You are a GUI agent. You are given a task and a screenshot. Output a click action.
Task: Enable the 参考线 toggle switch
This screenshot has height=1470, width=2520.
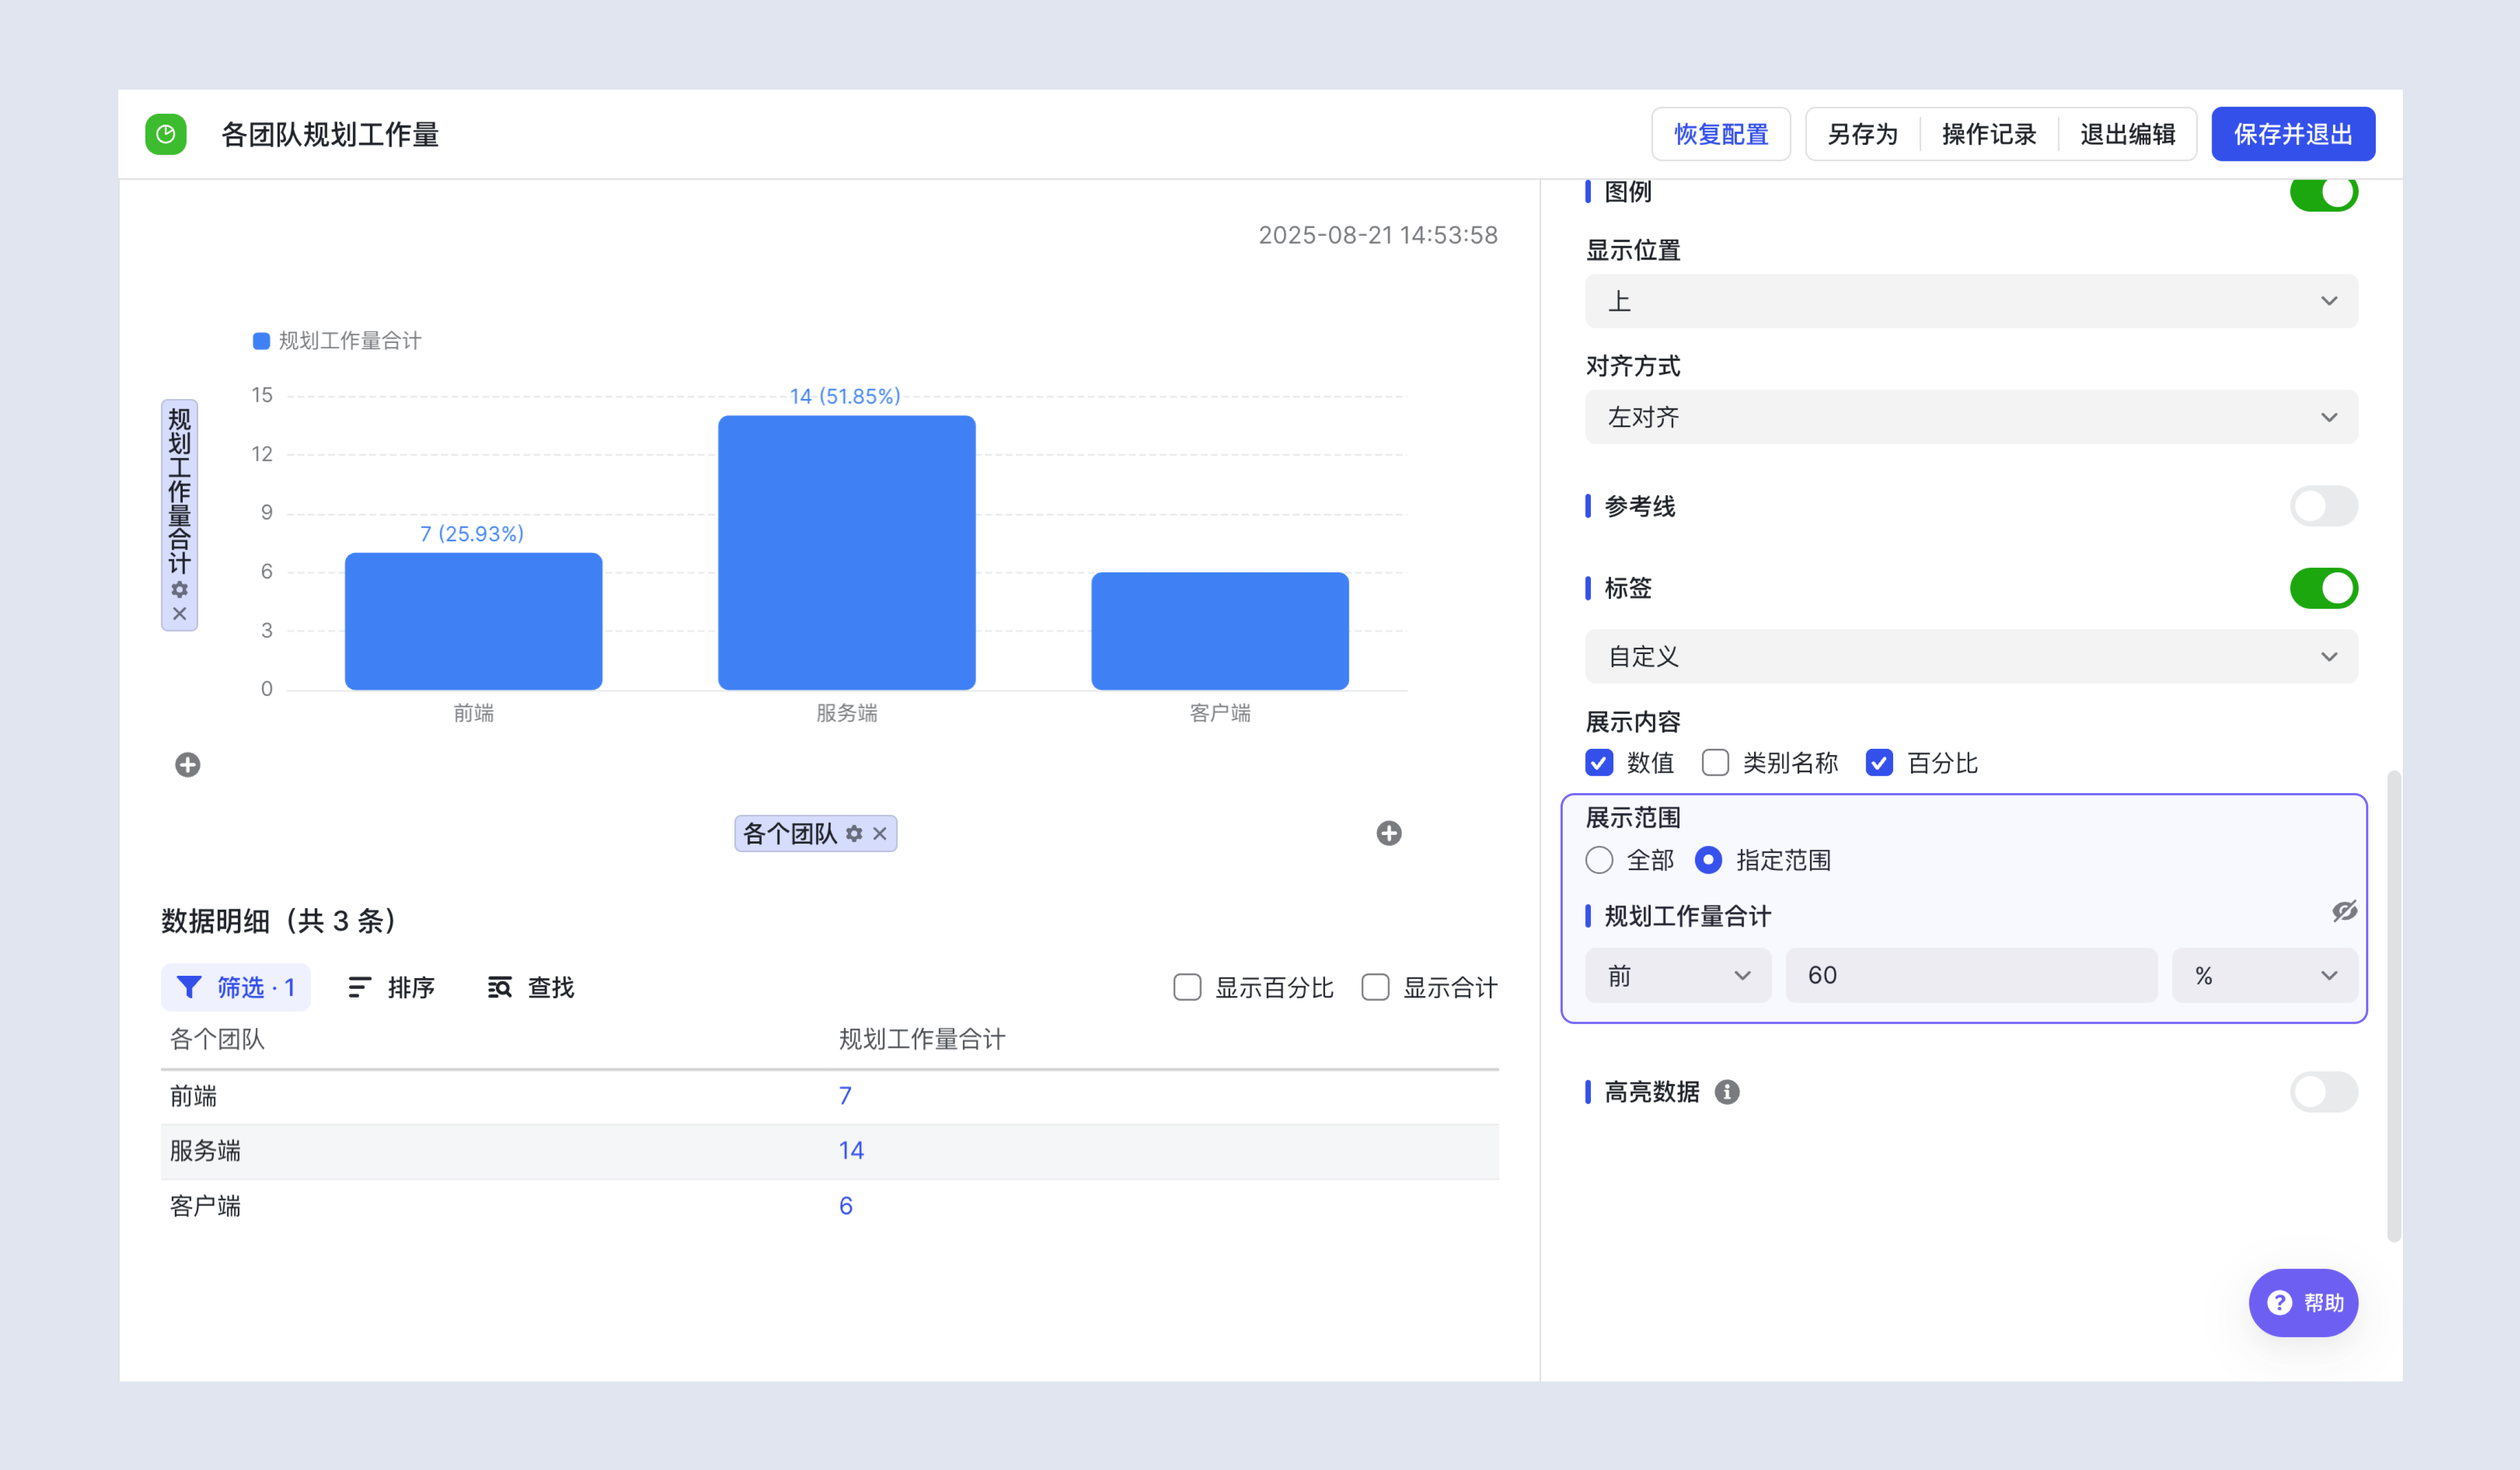[x=2324, y=506]
